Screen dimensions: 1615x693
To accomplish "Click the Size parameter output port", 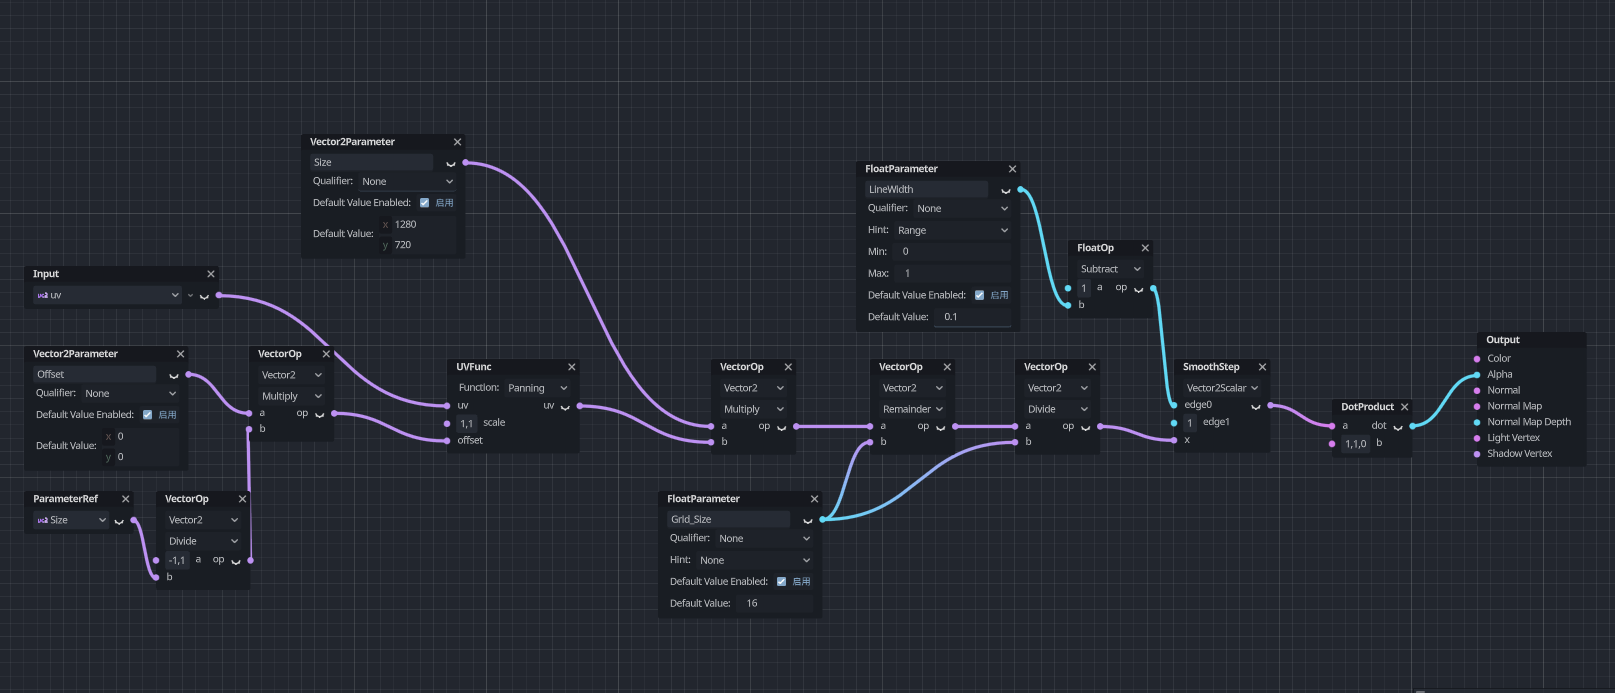I will click(465, 162).
